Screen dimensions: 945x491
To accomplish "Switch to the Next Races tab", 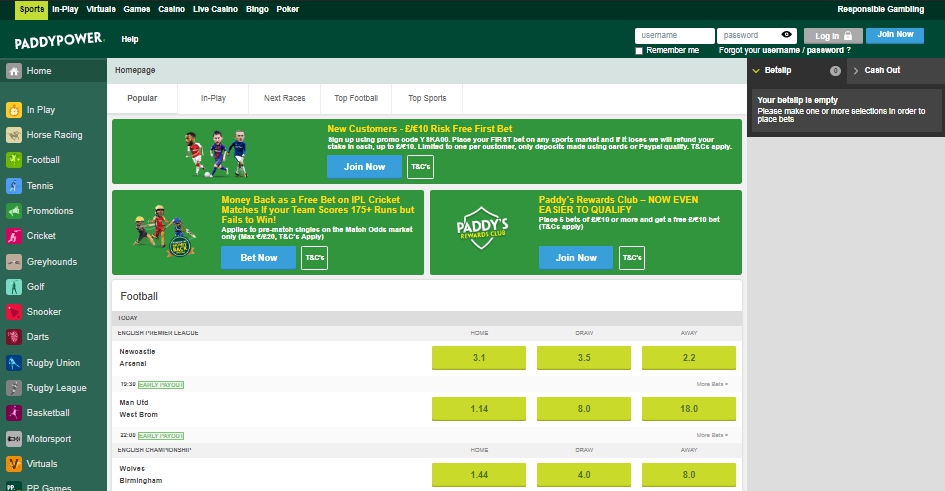I will click(284, 98).
